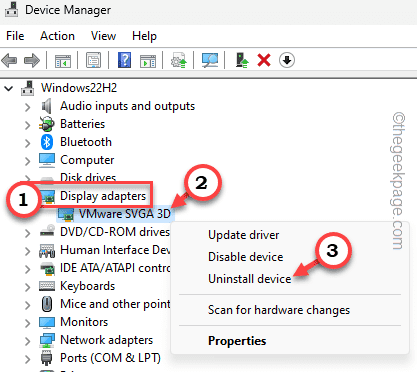Image resolution: width=417 pixels, height=372 pixels.
Task: Select the Windows22H2 tree label
Action: [x=79, y=88]
